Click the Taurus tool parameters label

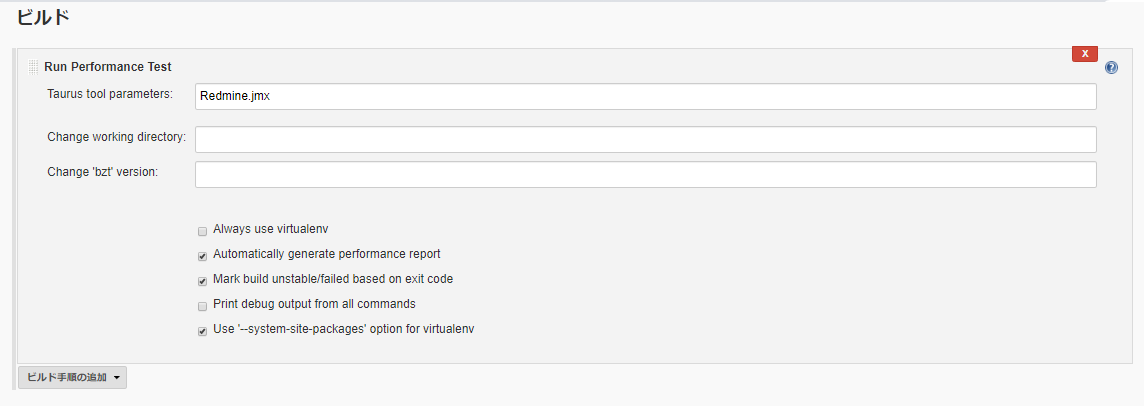pyautogui.click(x=109, y=94)
